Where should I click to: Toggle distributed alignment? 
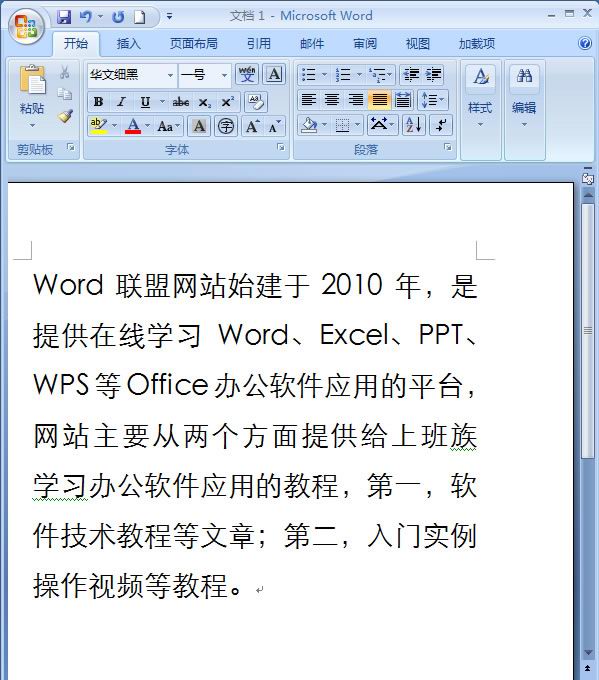pyautogui.click(x=403, y=100)
